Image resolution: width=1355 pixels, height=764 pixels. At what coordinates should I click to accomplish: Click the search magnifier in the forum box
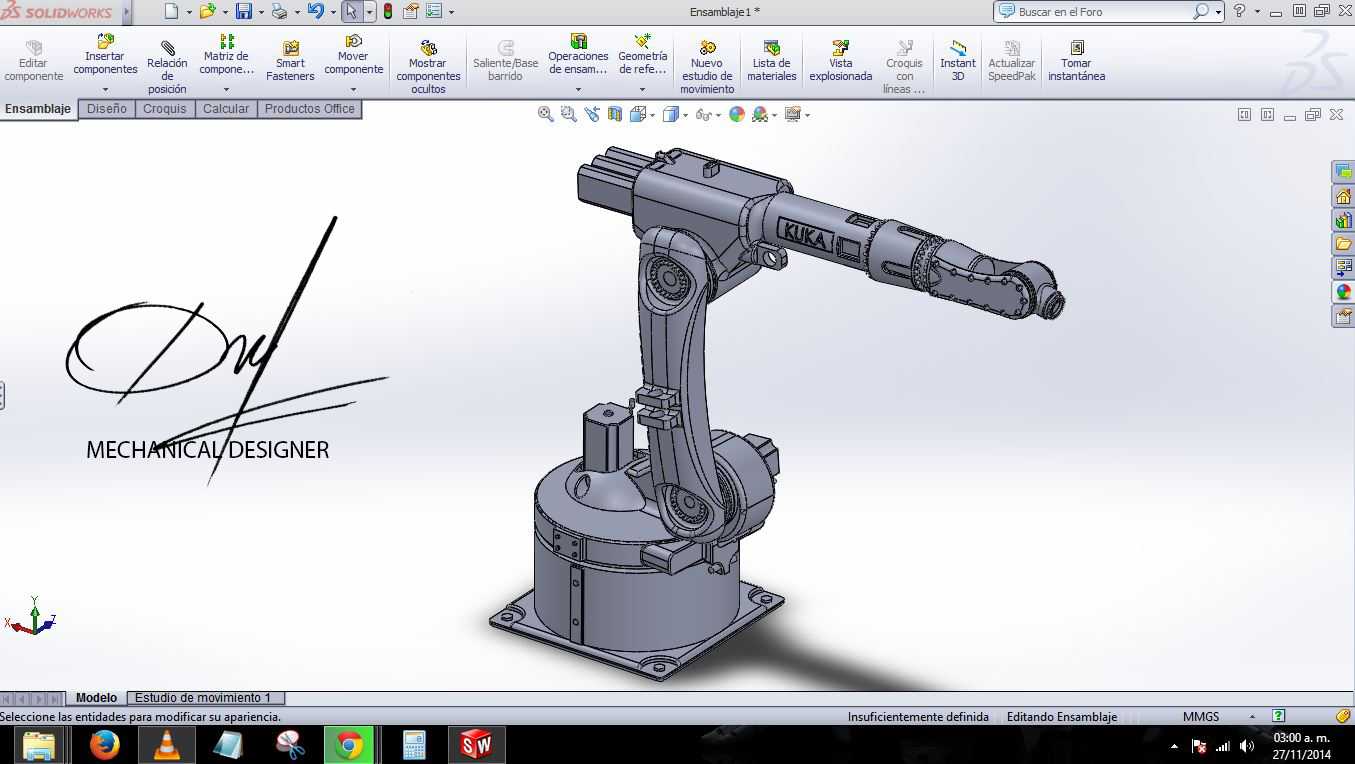(x=1201, y=12)
